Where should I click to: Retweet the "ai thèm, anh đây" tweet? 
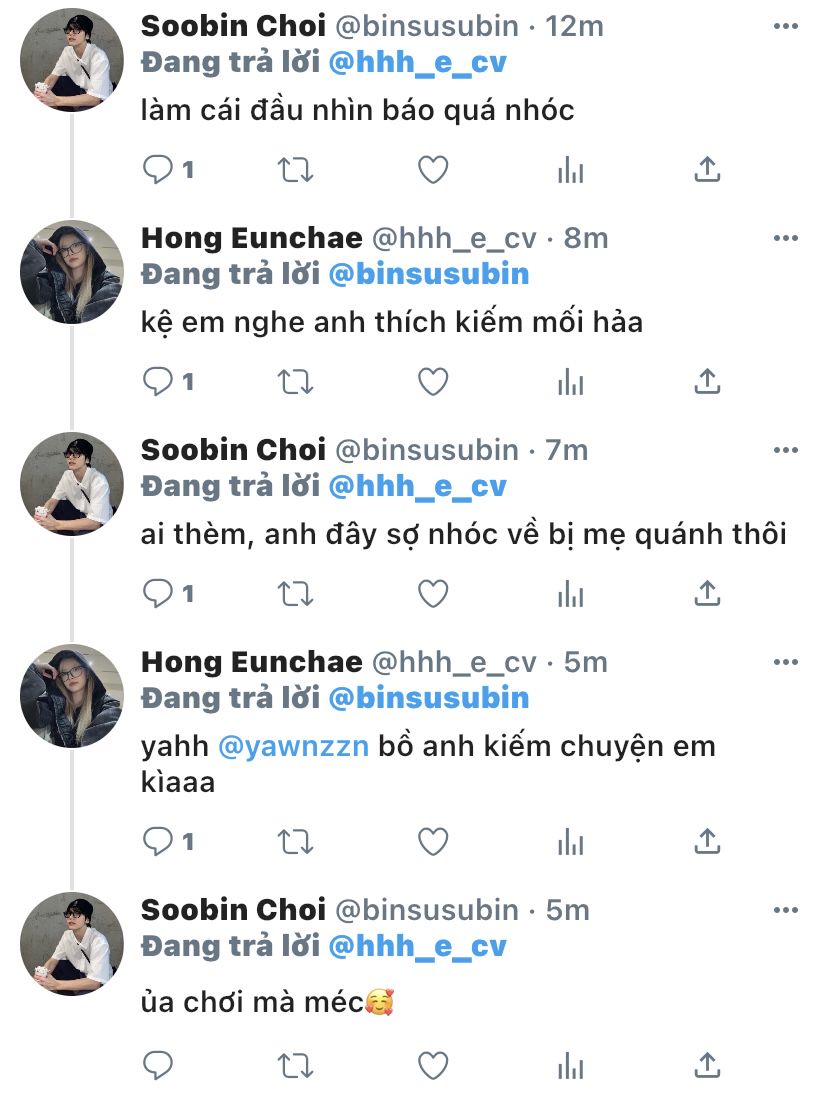tap(294, 594)
